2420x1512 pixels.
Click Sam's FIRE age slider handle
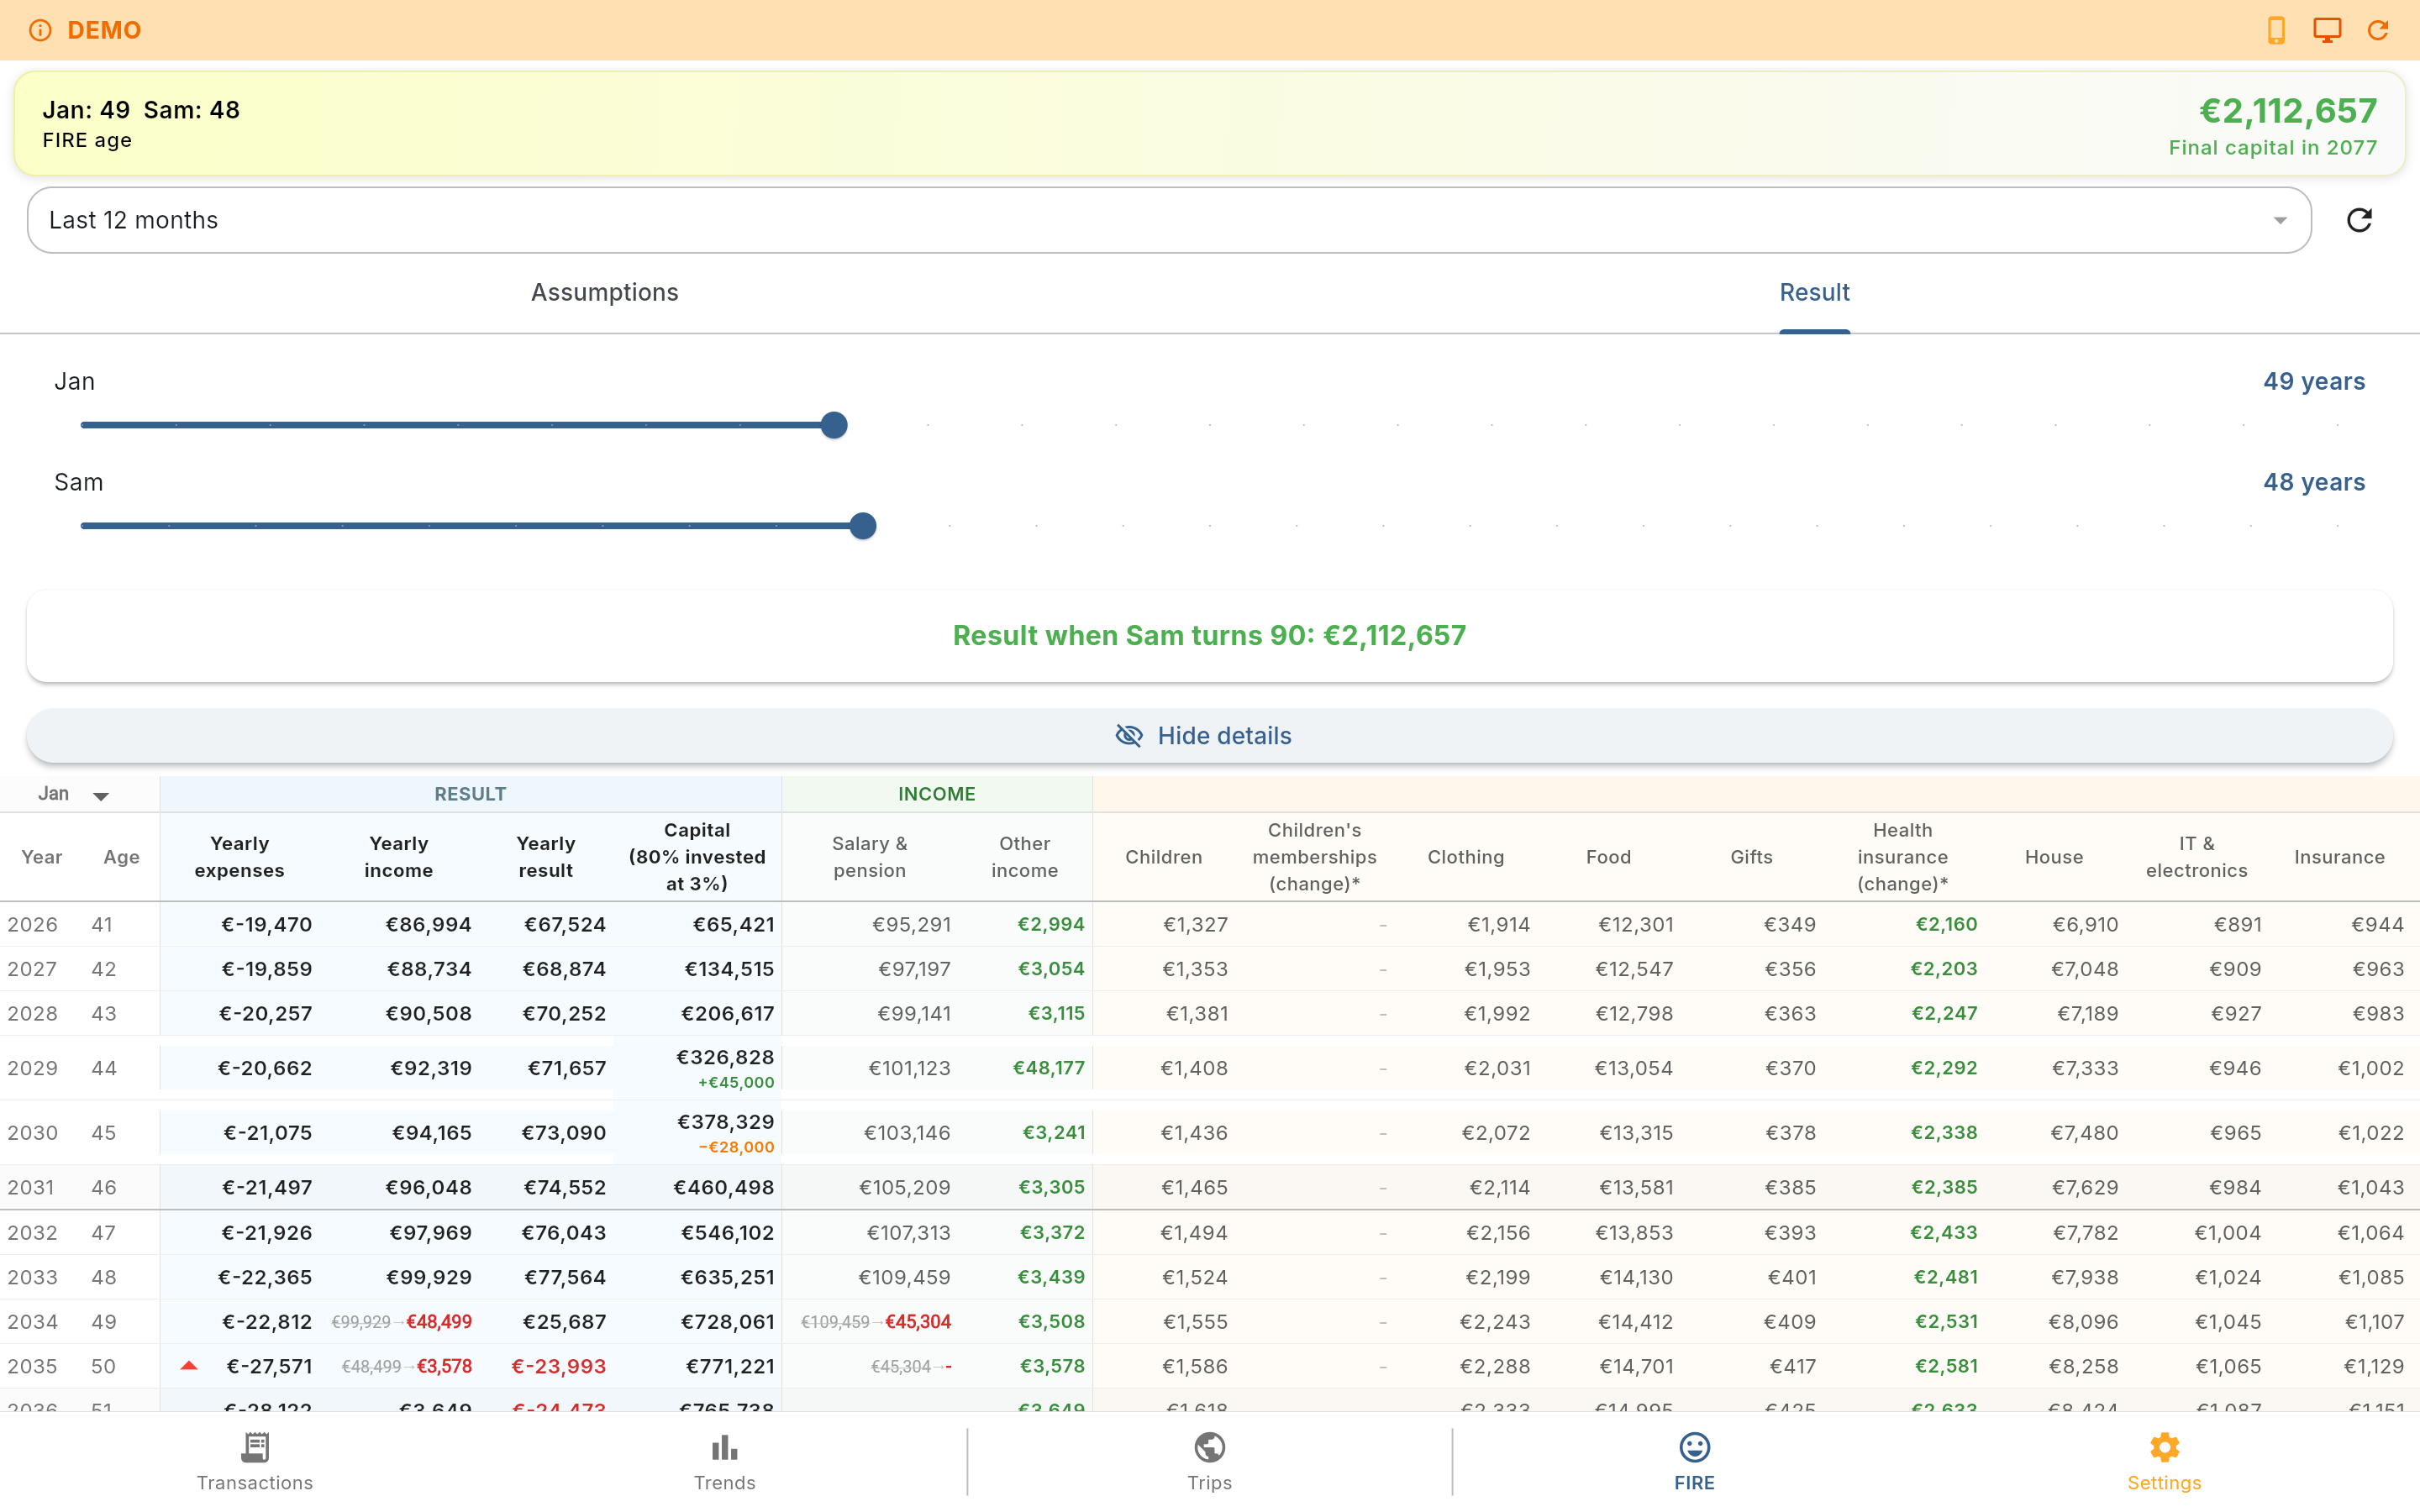pyautogui.click(x=863, y=526)
